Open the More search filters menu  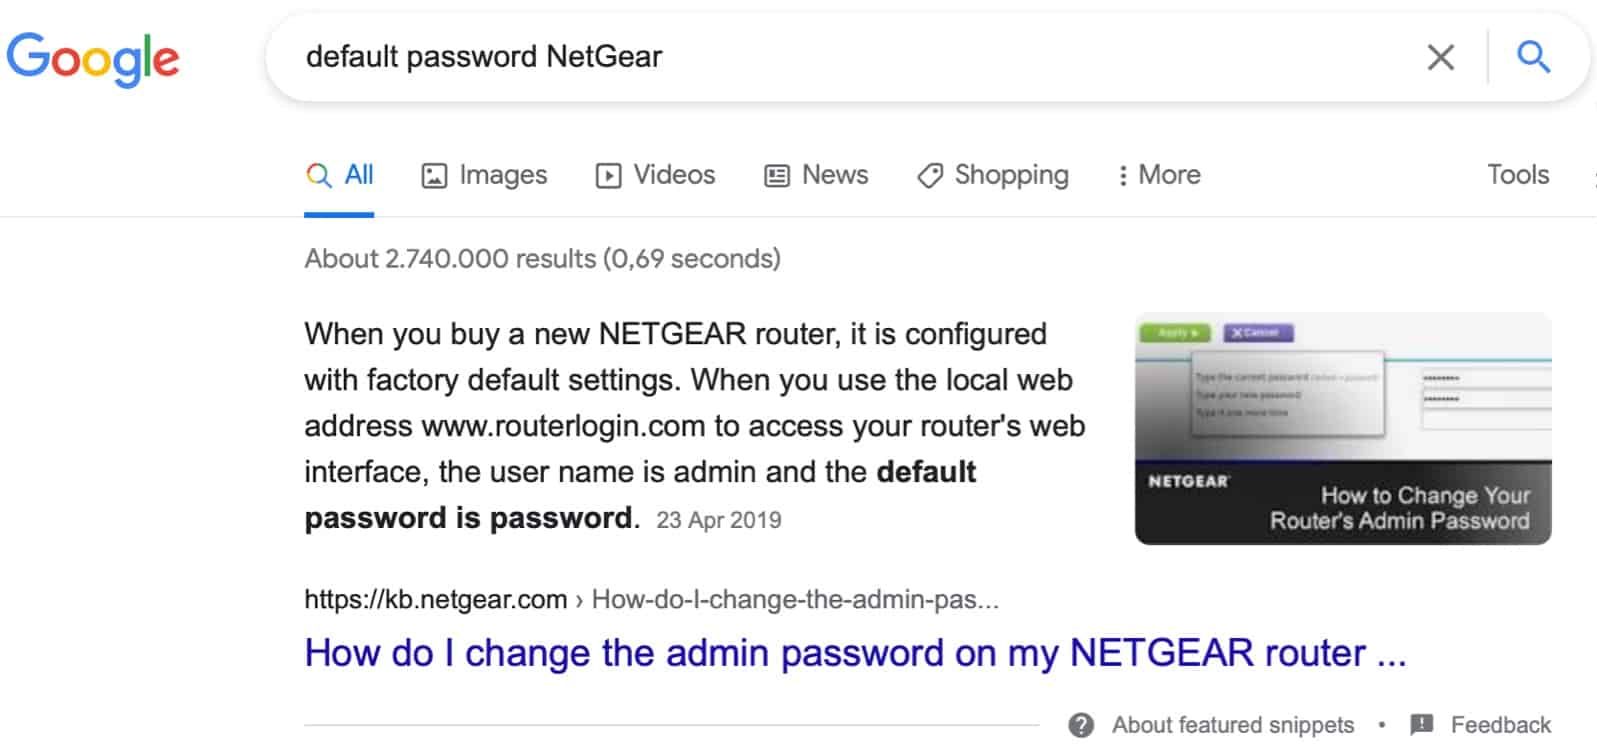pyautogui.click(x=1159, y=175)
